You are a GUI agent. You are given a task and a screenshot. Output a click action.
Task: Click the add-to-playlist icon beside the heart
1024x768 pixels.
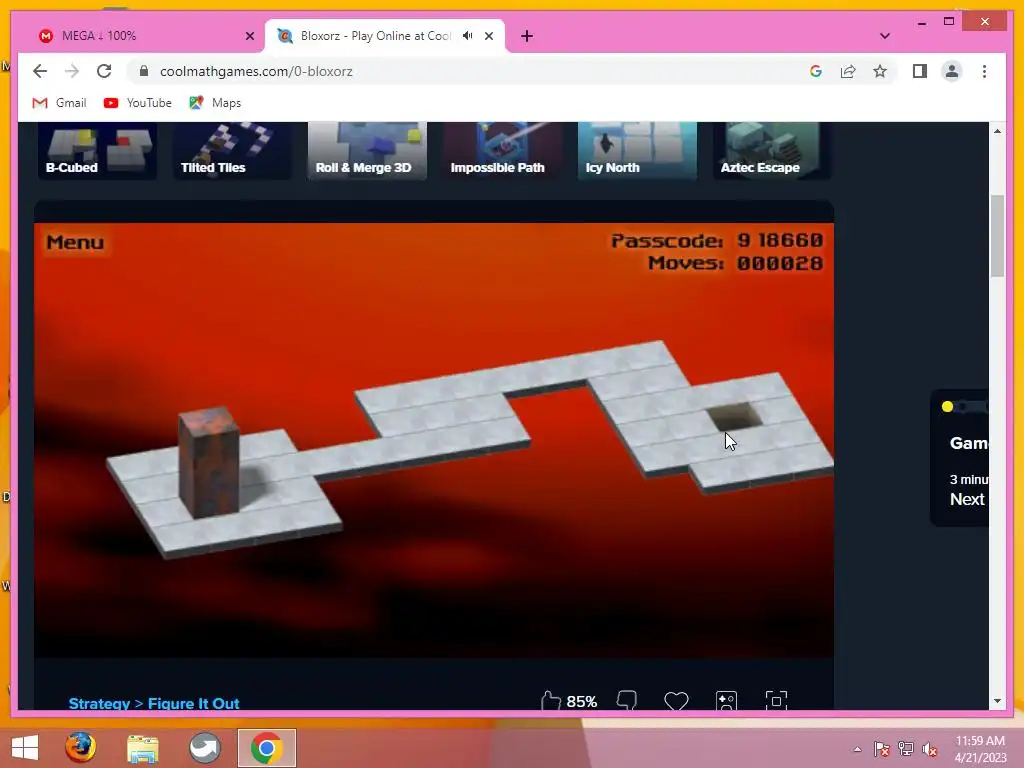tap(726, 701)
